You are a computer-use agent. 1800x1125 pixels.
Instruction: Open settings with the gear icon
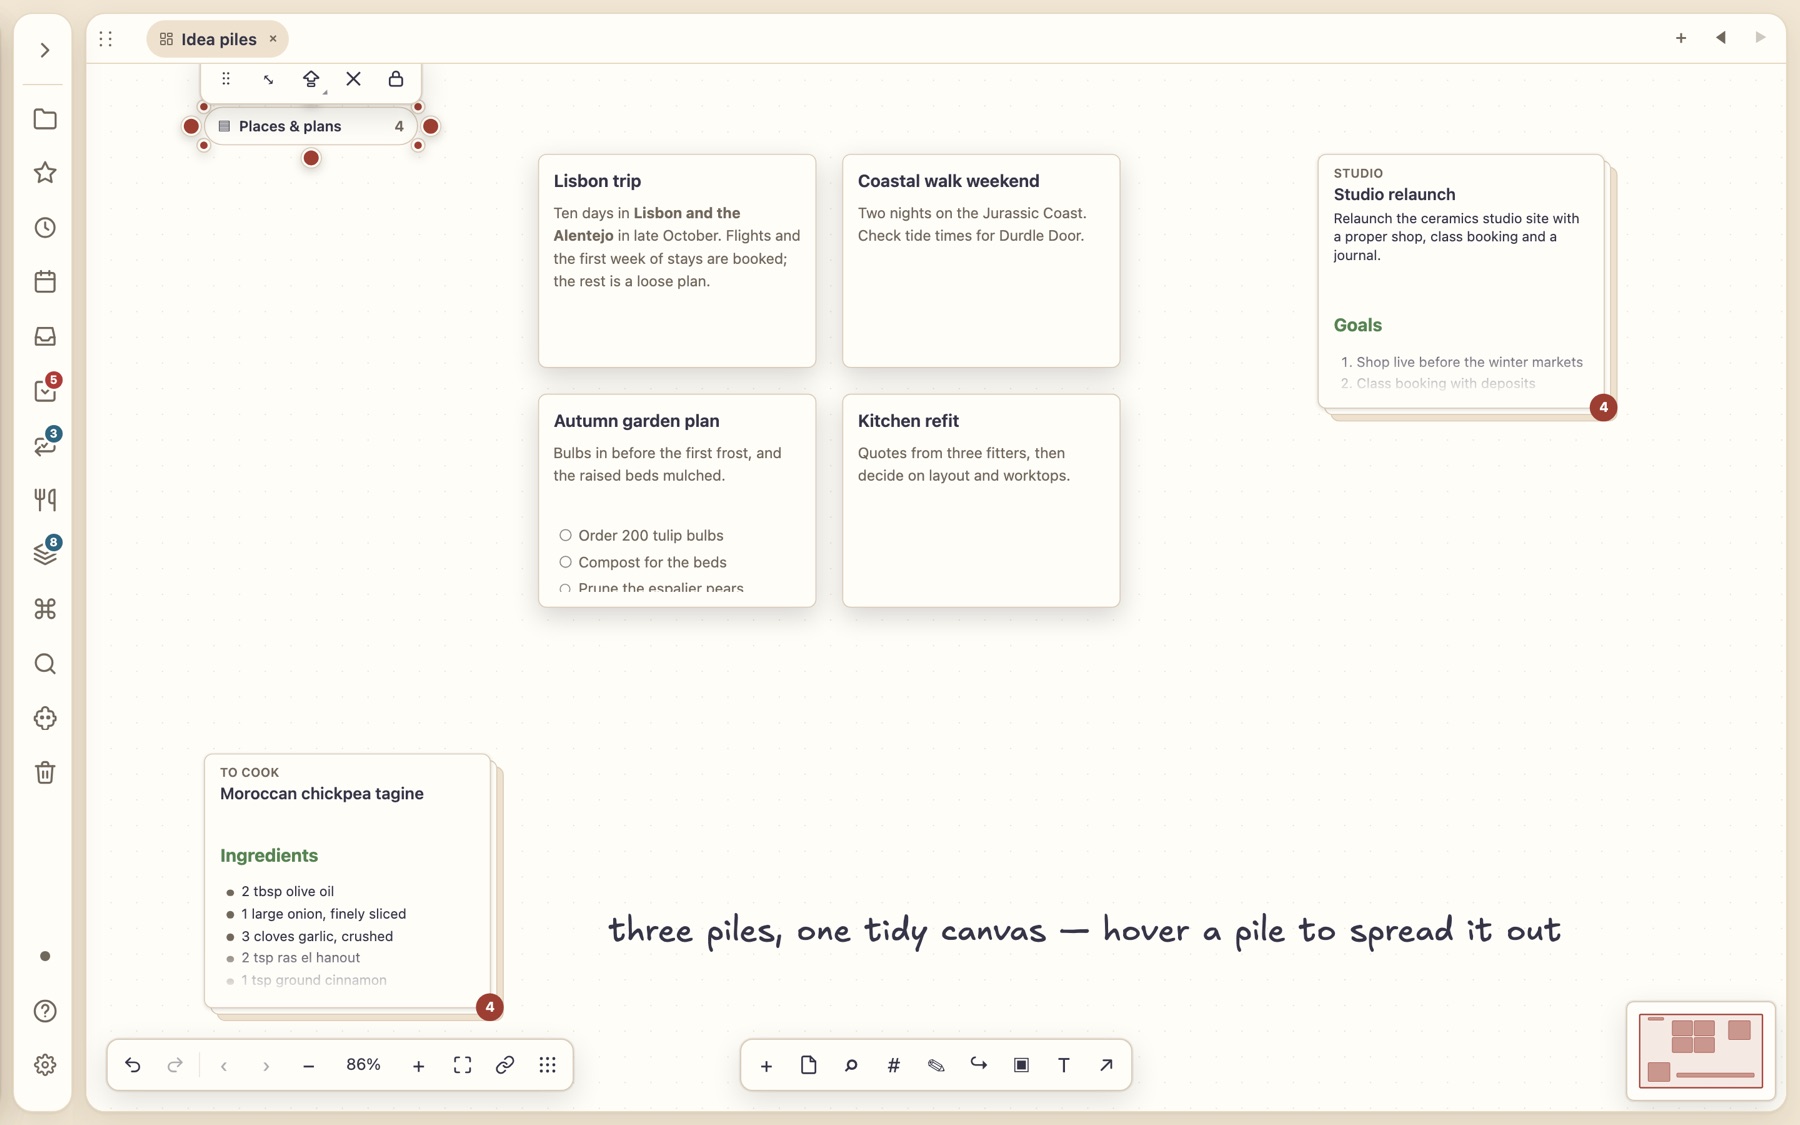click(45, 1065)
